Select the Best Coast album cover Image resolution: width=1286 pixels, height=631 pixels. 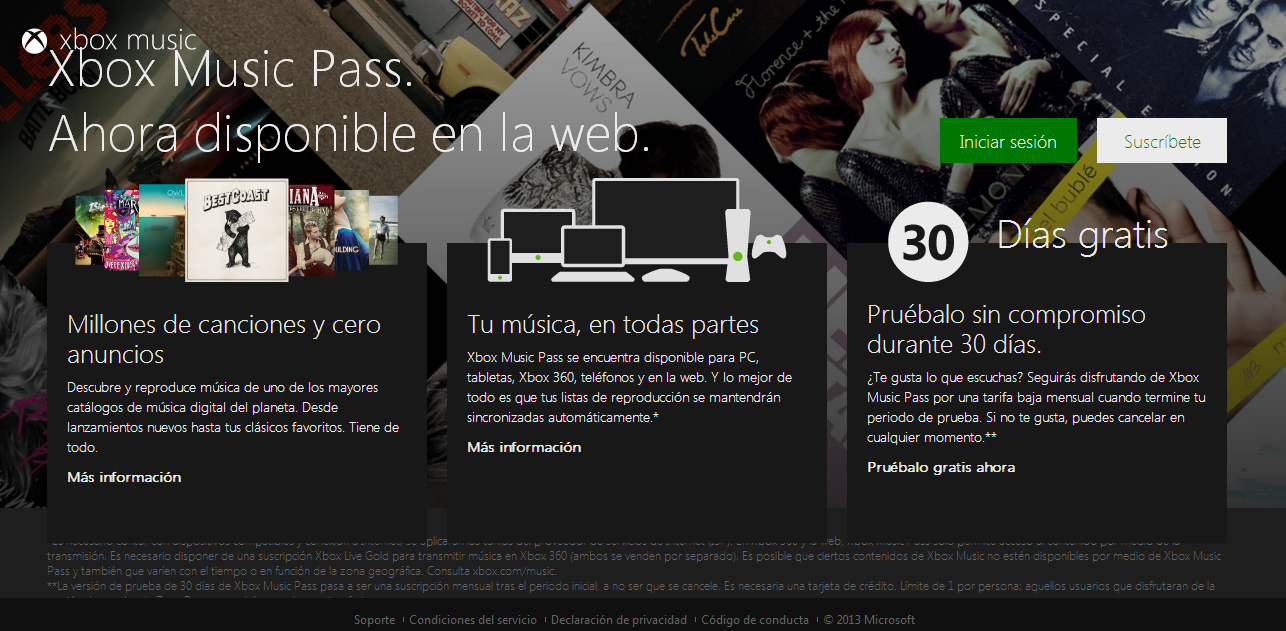click(x=237, y=231)
